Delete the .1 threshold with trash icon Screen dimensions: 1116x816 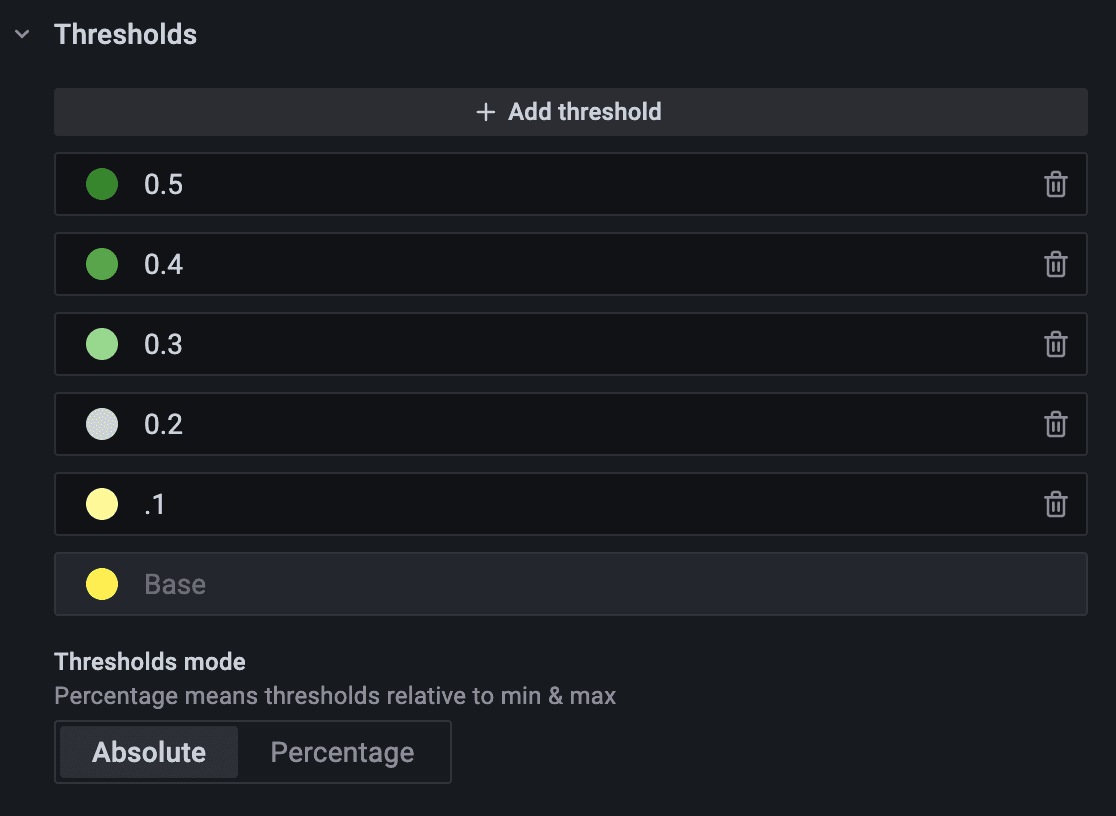click(x=1055, y=505)
